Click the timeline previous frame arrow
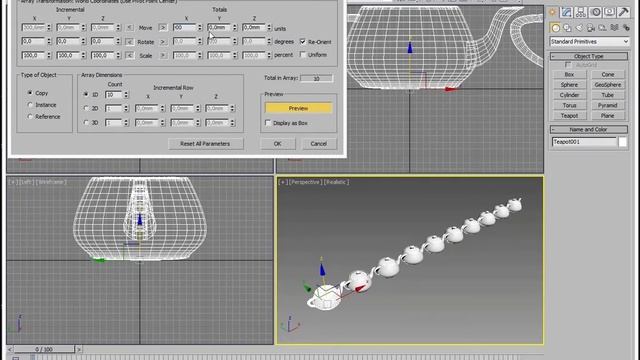The image size is (640, 360). 10,349
